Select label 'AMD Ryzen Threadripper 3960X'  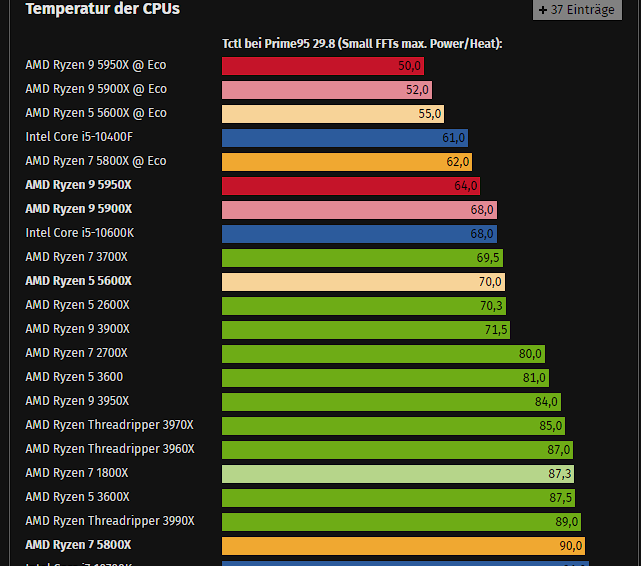pos(110,449)
